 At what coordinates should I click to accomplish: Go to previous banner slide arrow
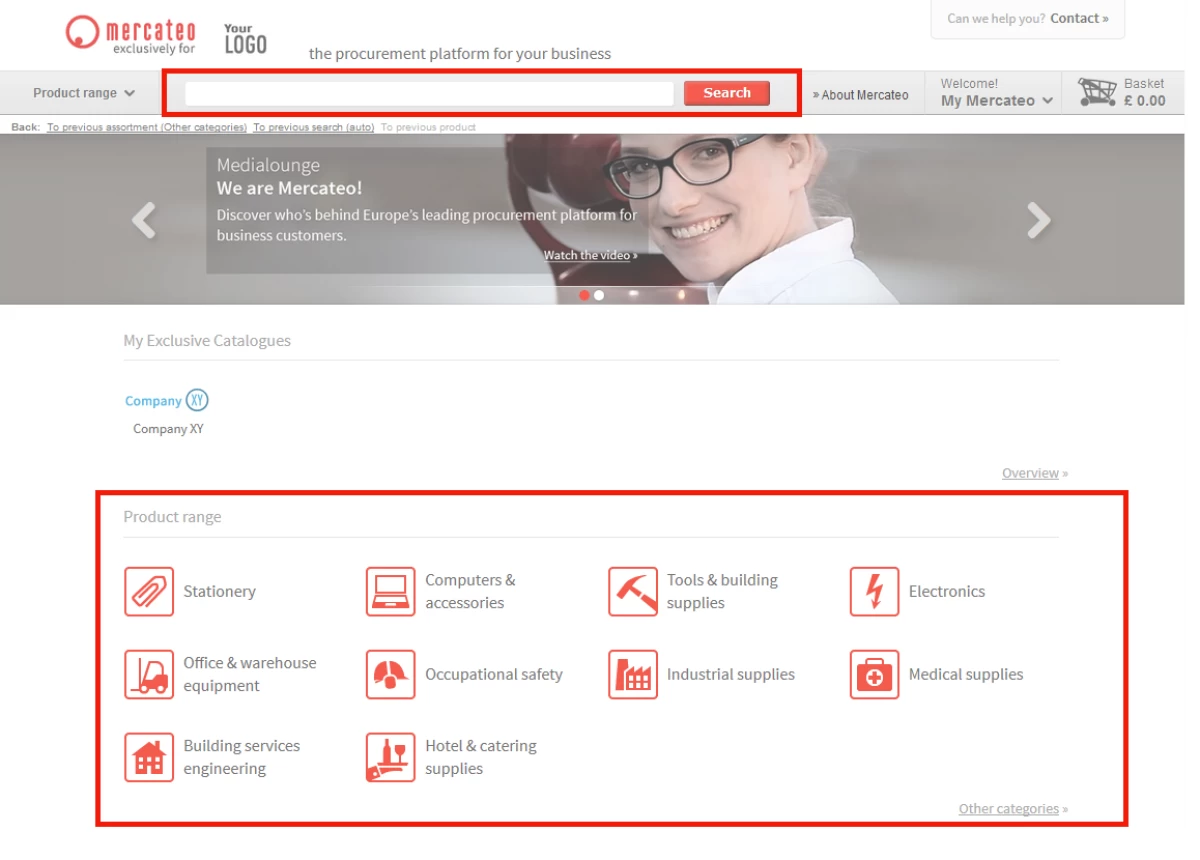144,220
